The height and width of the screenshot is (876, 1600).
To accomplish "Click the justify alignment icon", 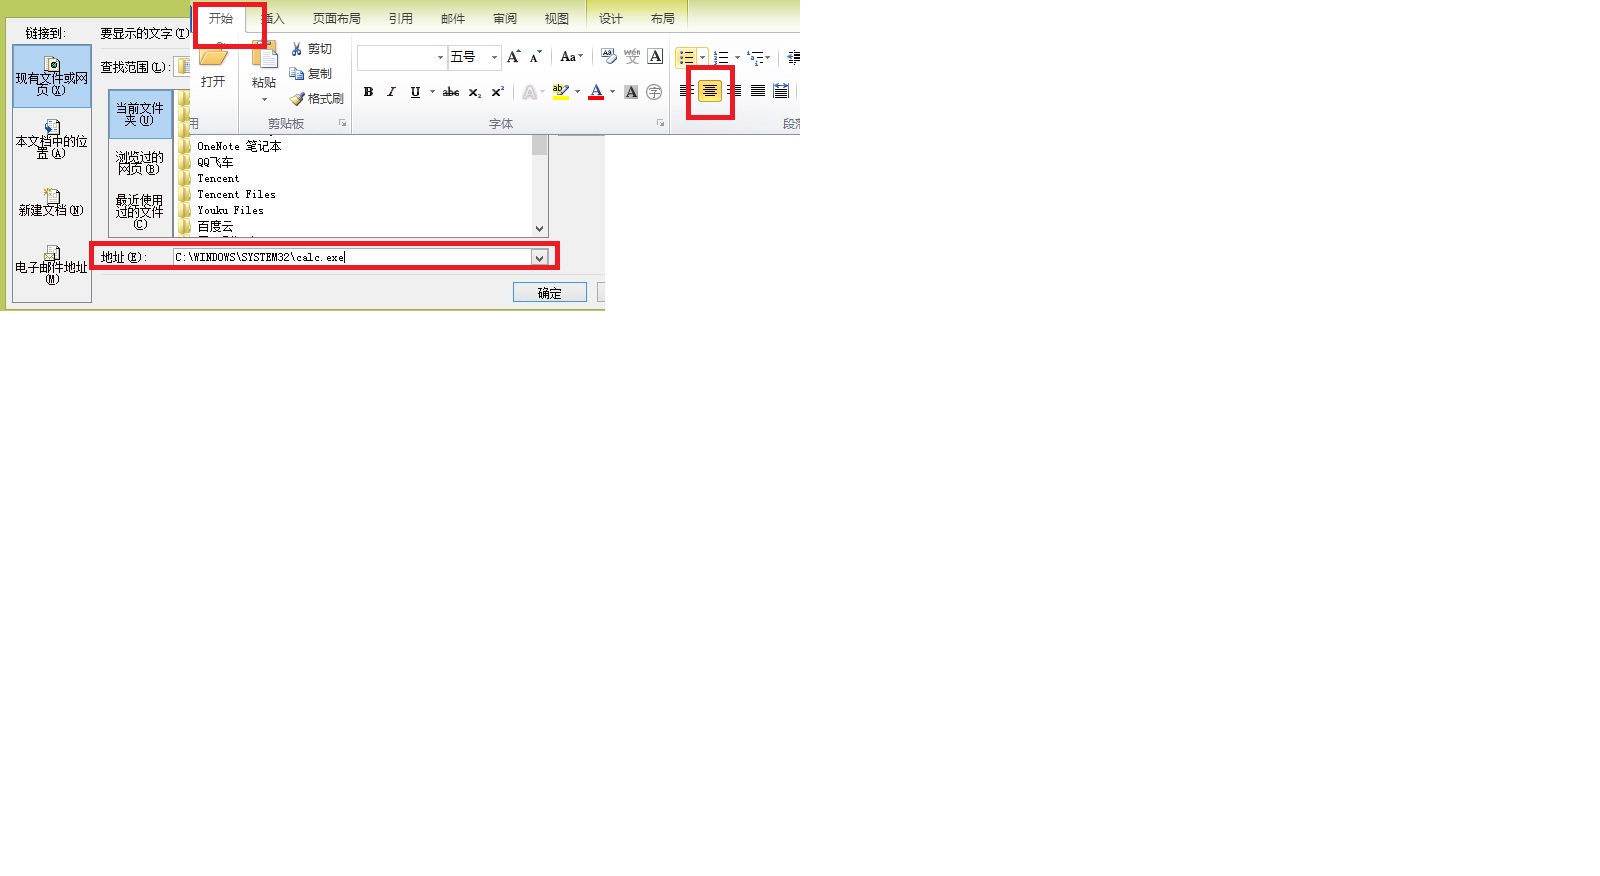I will (x=758, y=91).
